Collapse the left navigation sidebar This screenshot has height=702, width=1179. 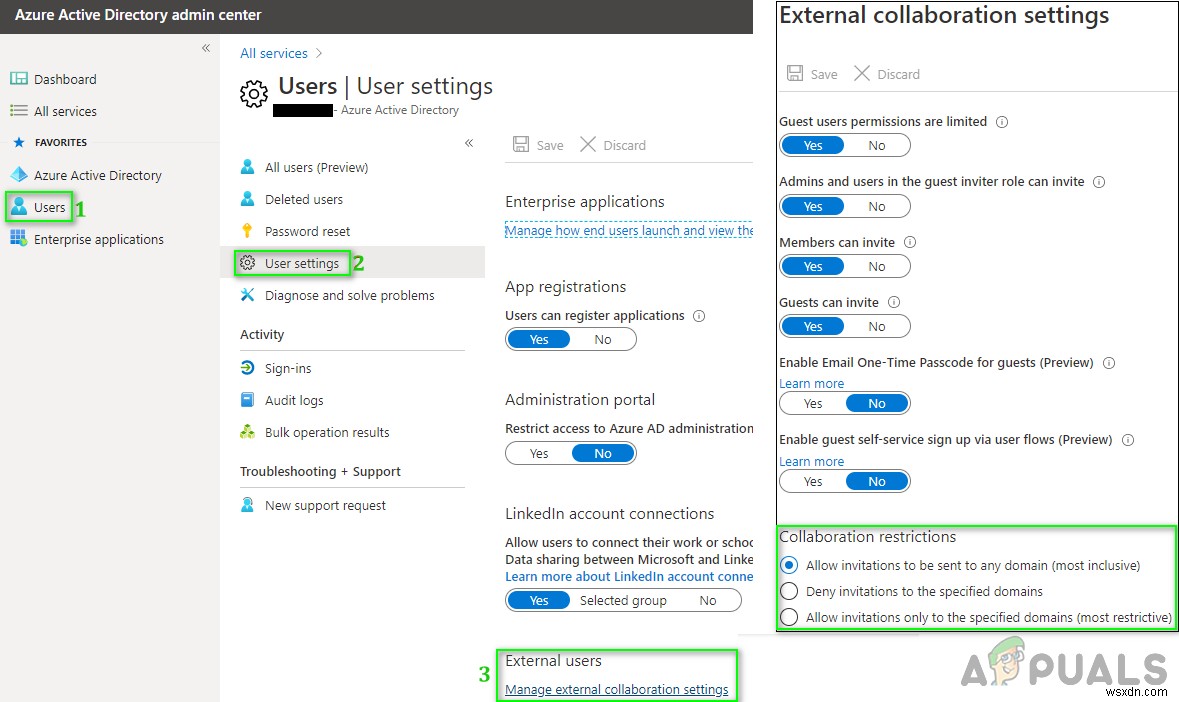click(205, 47)
